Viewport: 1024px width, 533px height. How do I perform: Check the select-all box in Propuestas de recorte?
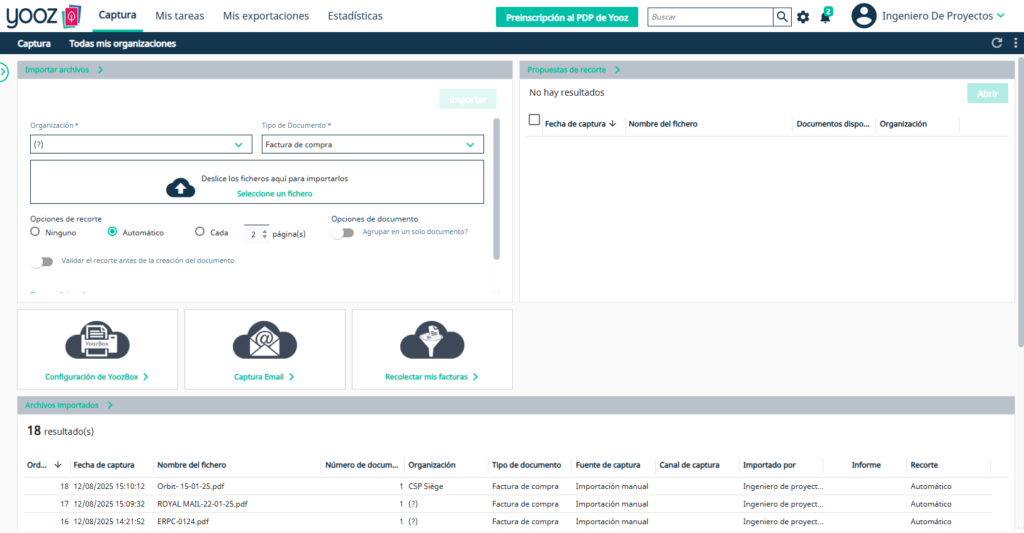[534, 120]
